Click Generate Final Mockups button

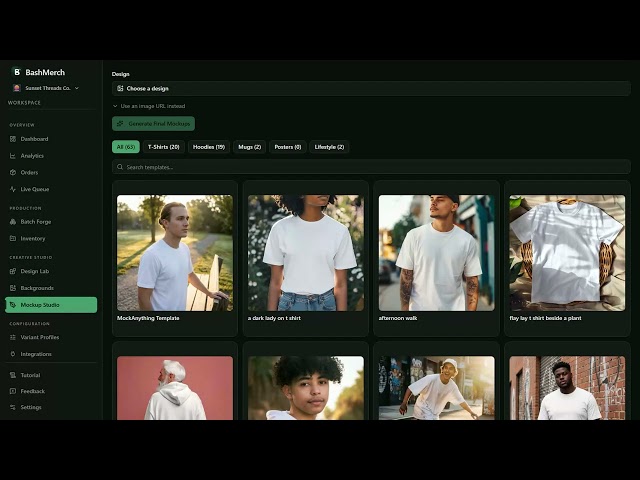click(x=153, y=124)
